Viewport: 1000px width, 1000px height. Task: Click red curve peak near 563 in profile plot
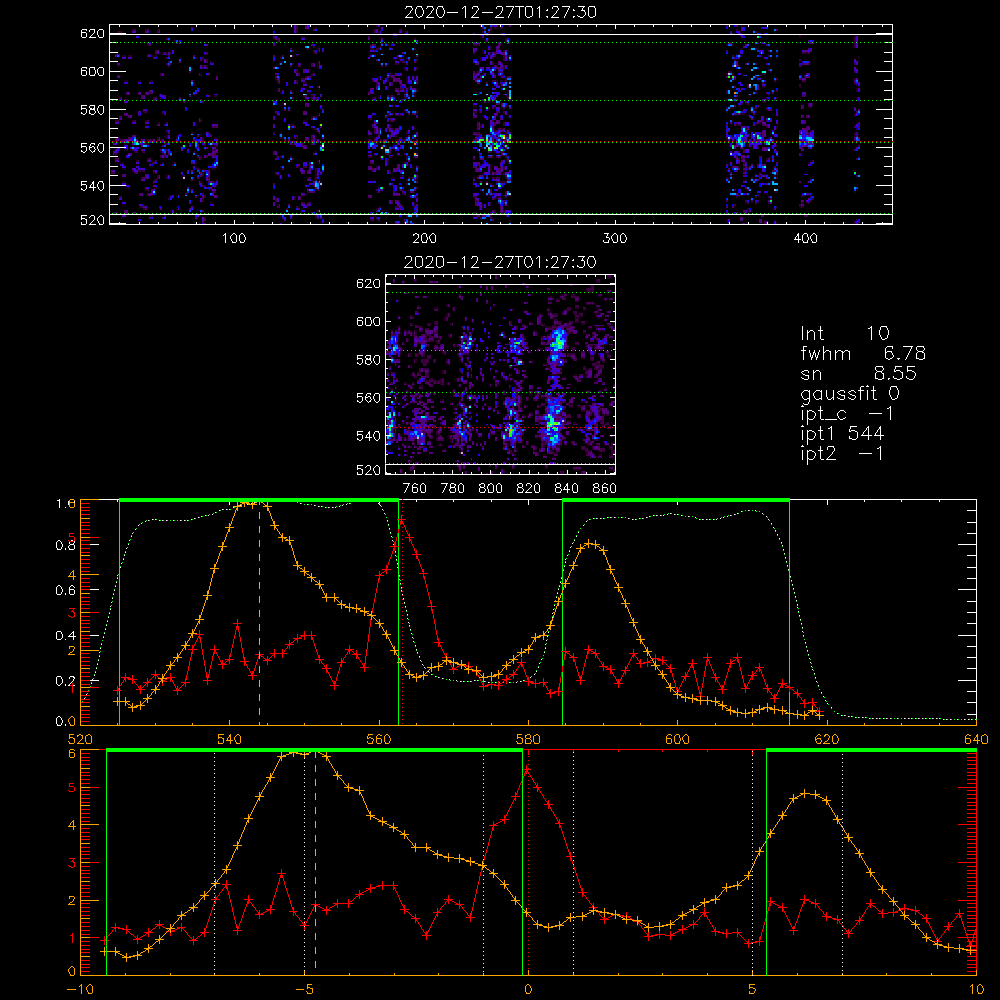click(402, 521)
